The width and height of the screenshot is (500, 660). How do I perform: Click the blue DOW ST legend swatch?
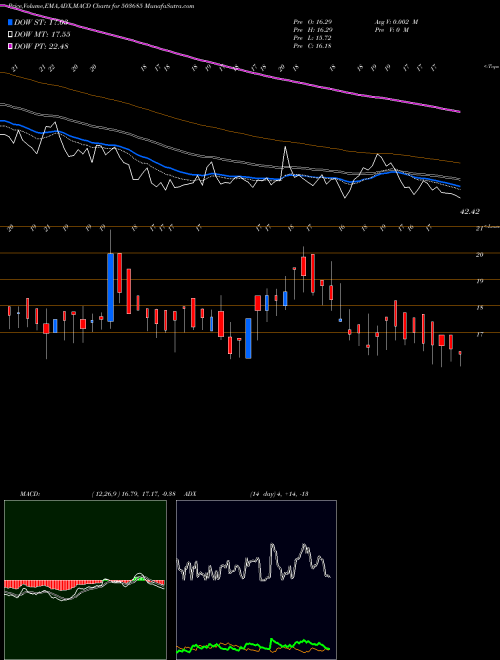coord(10,22)
